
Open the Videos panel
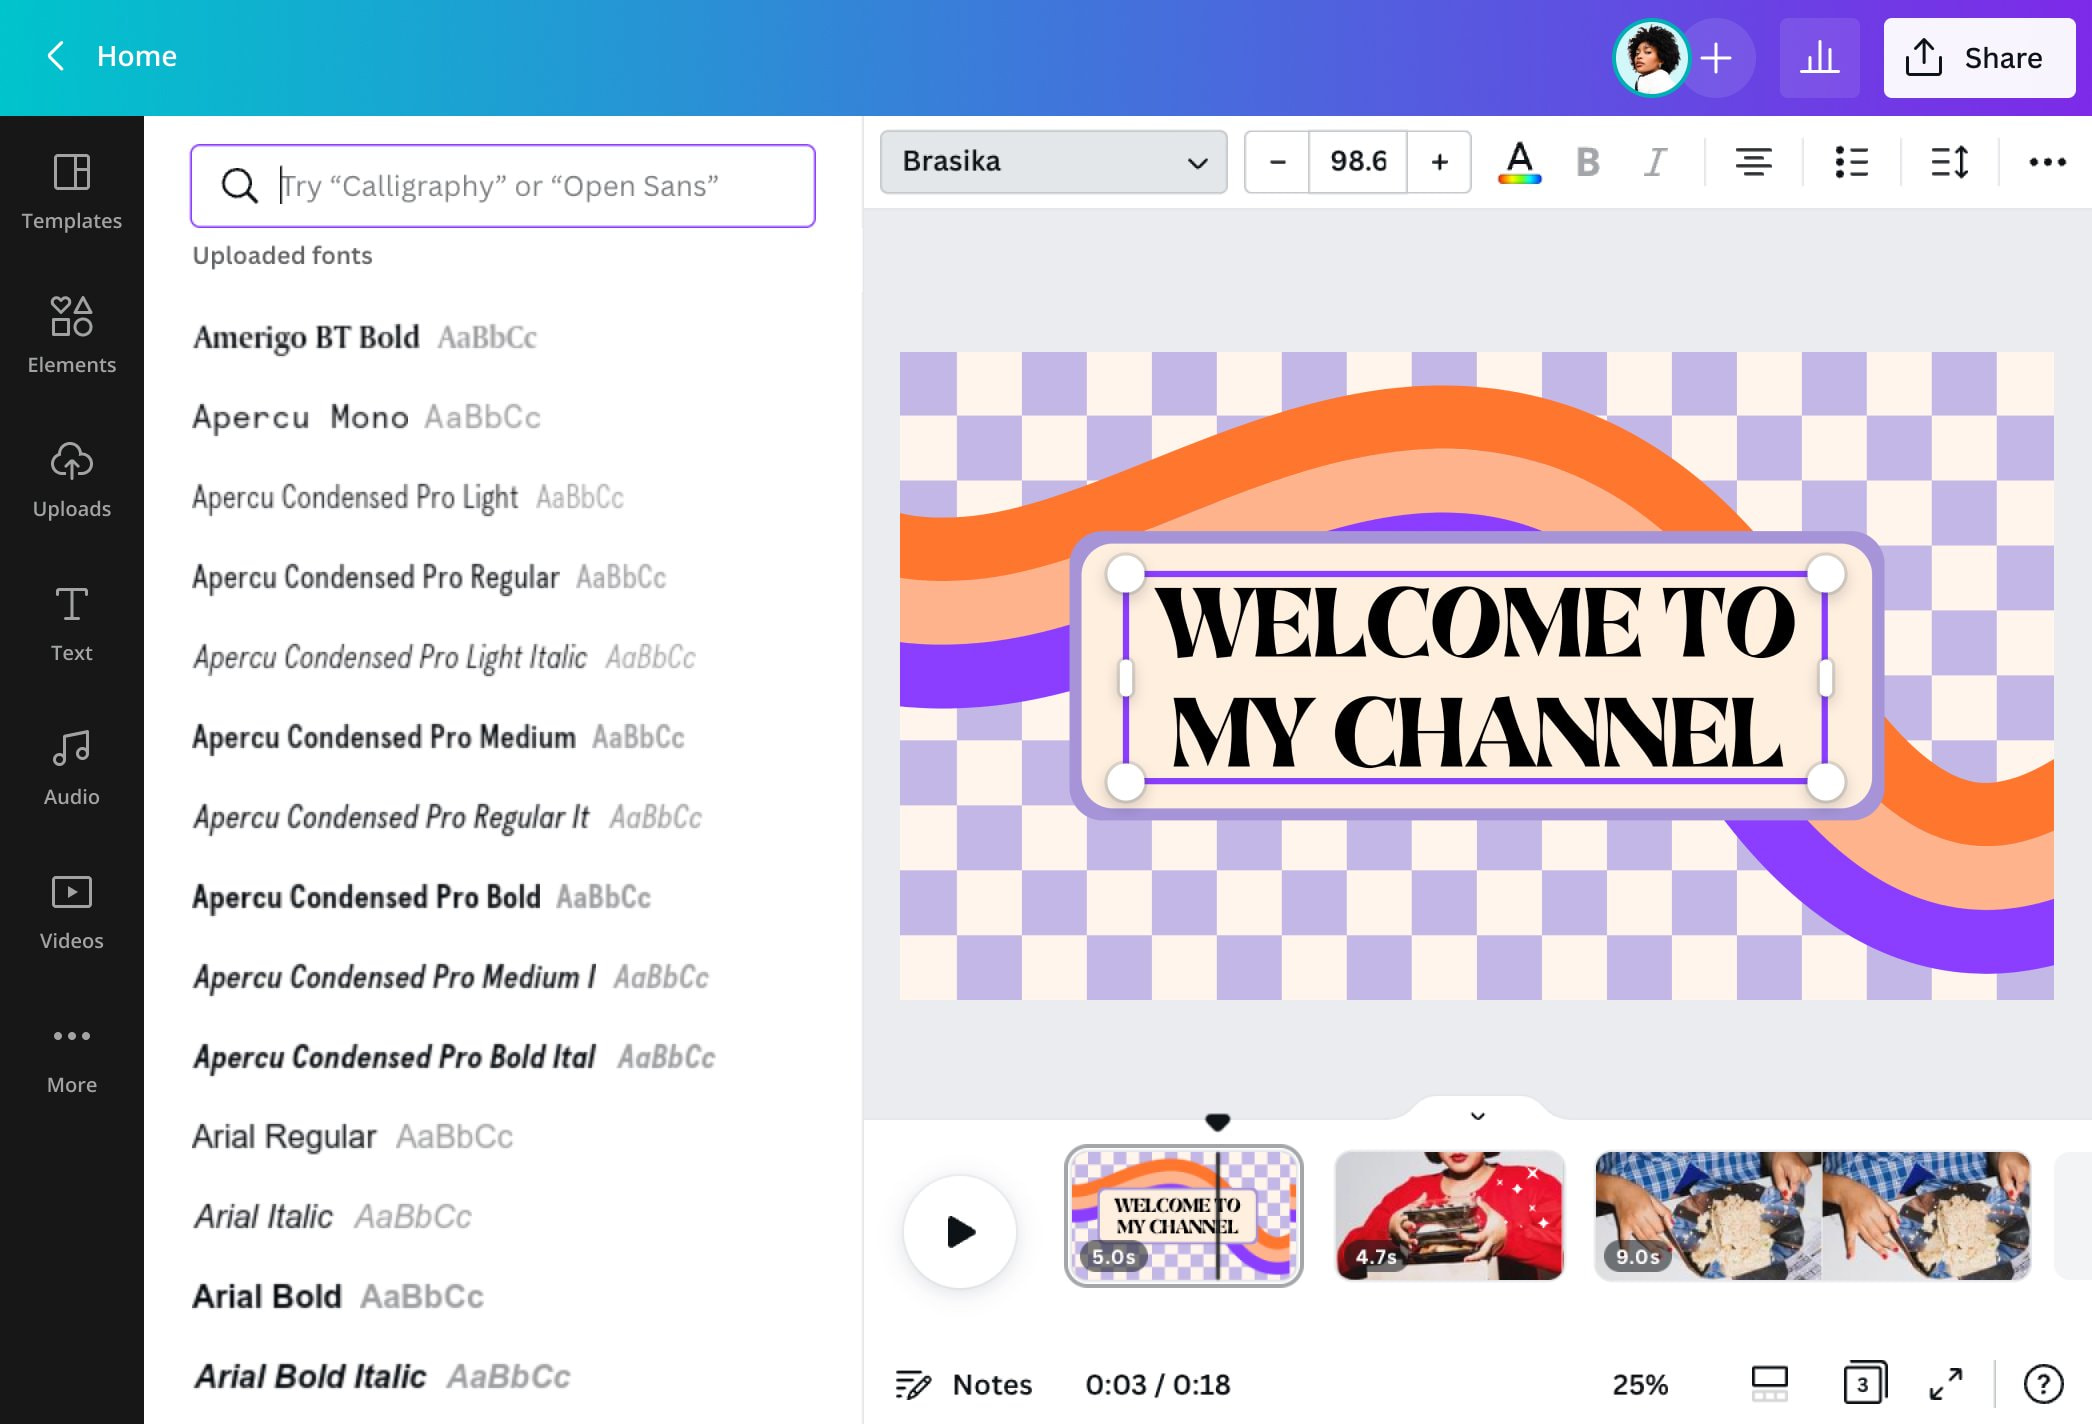71,910
